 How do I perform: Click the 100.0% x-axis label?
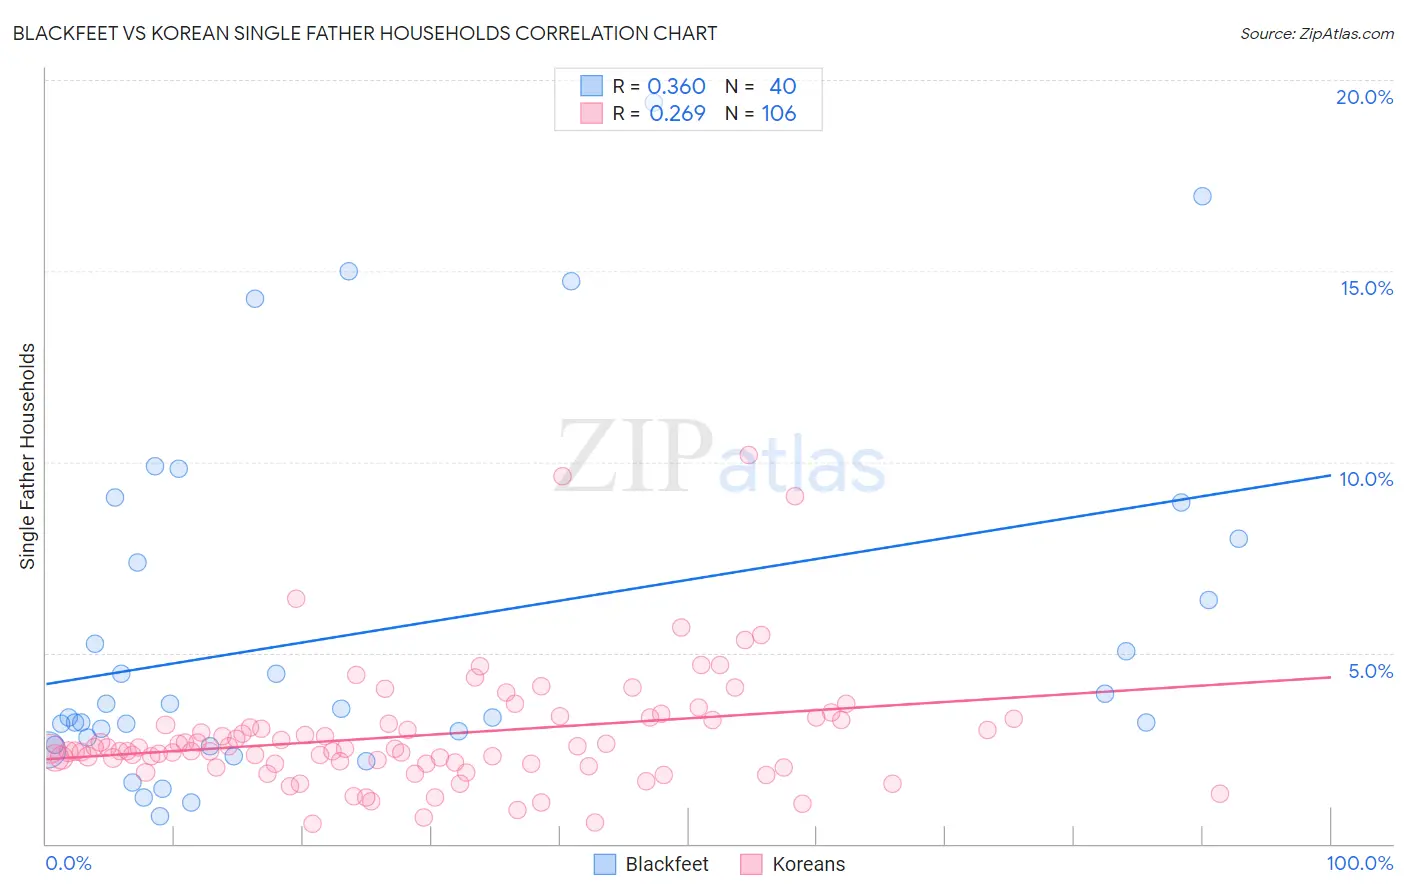click(1360, 863)
